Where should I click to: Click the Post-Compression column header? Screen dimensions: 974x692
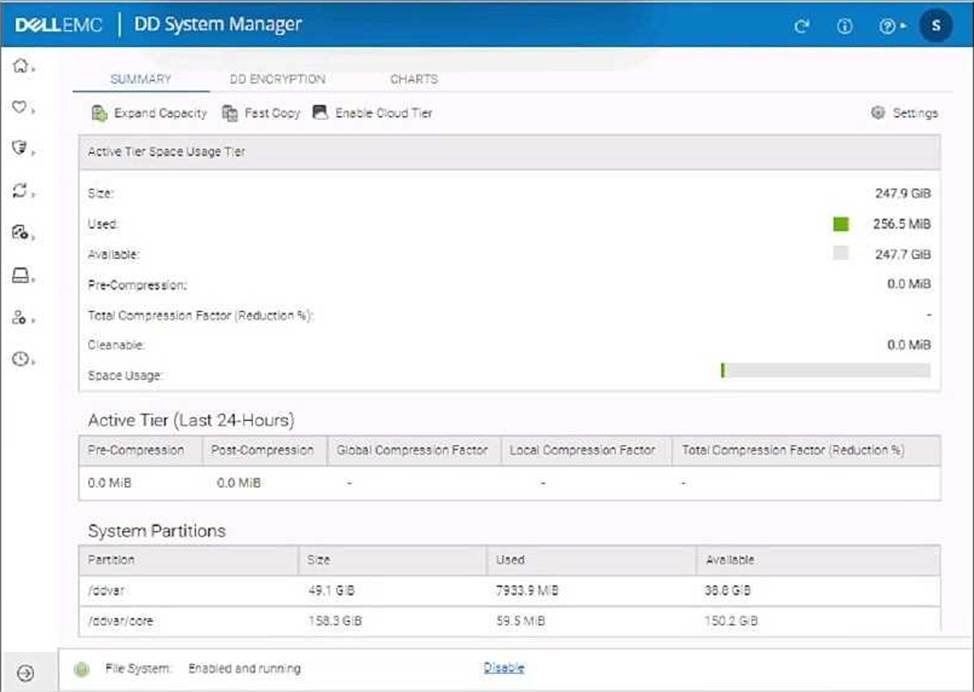265,450
